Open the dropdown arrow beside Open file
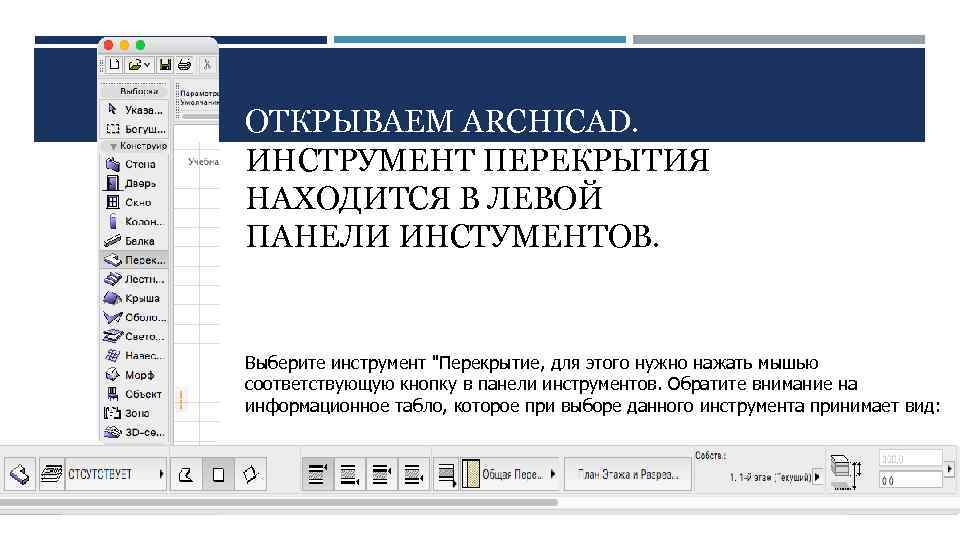 (x=147, y=64)
